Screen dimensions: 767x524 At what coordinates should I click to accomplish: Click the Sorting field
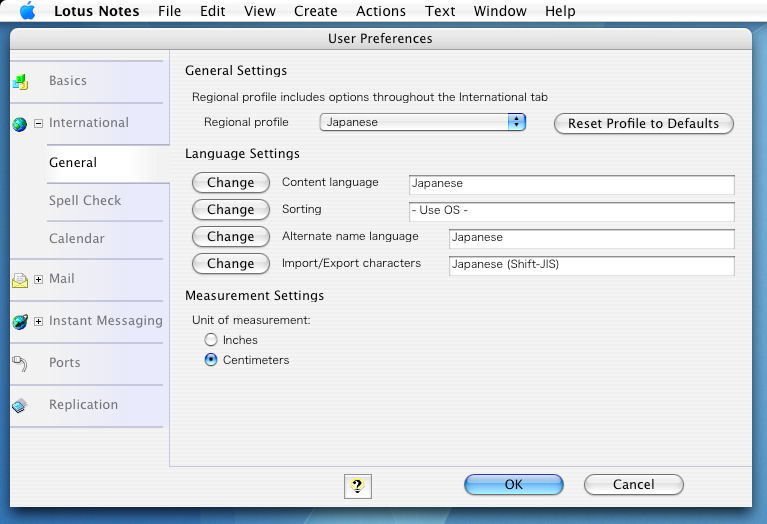tap(571, 211)
